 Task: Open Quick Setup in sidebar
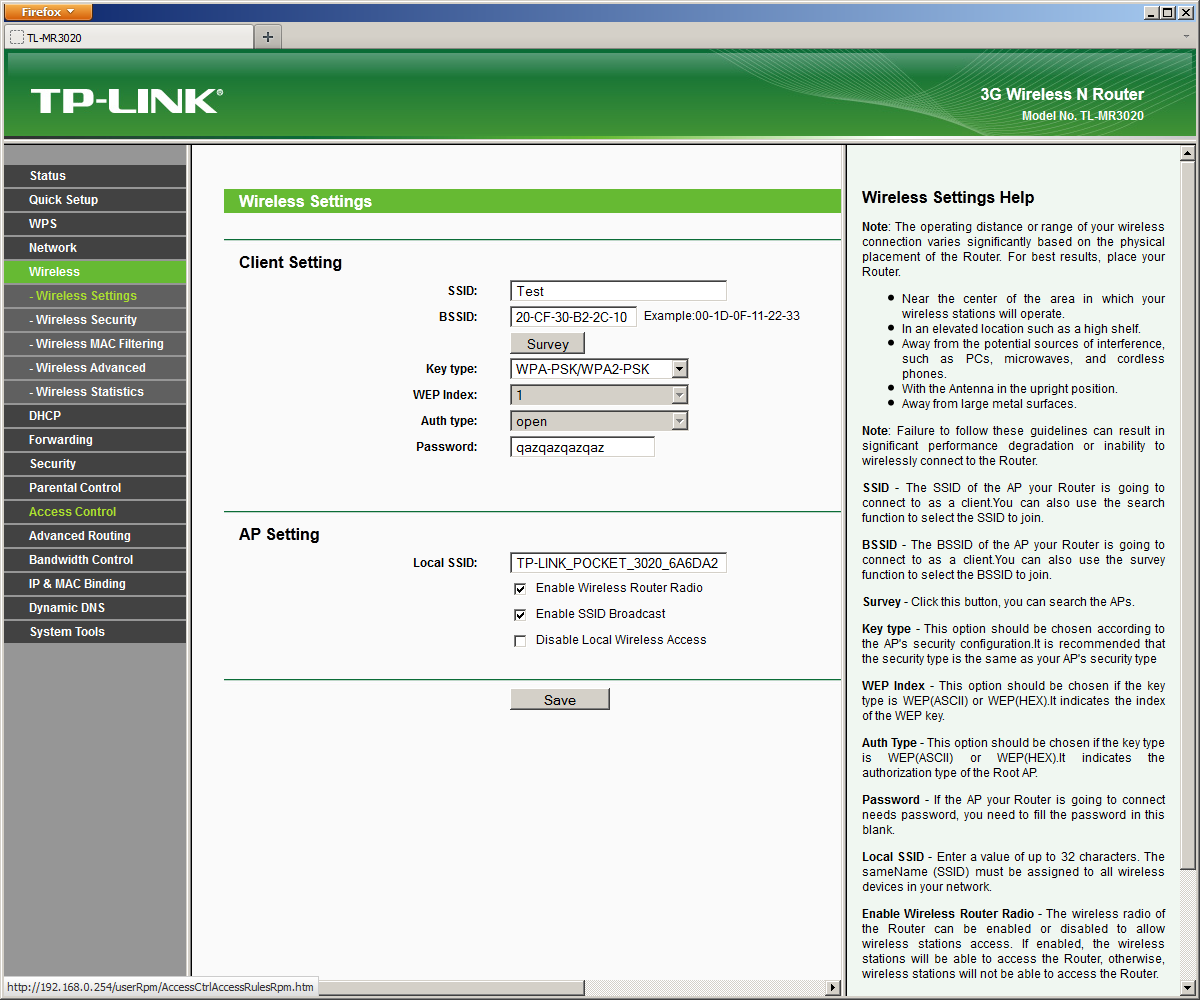click(95, 200)
